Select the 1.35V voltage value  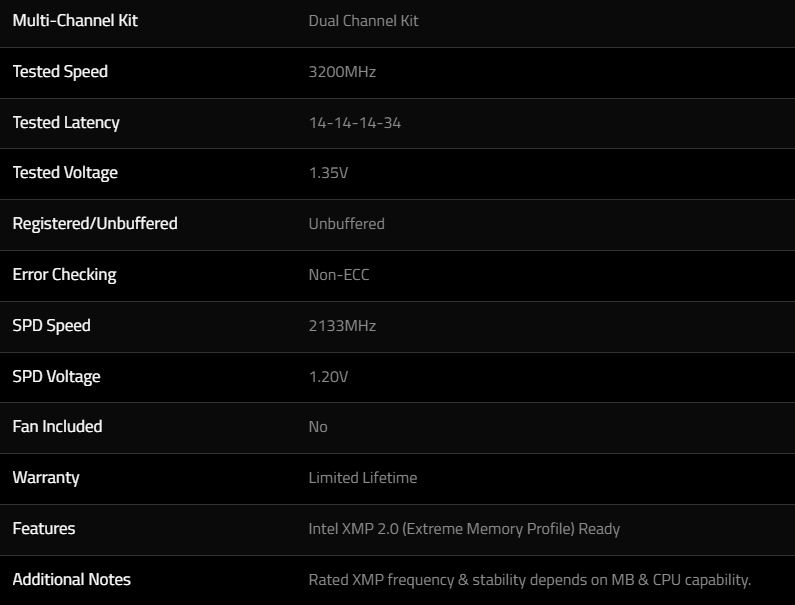pyautogui.click(x=328, y=173)
